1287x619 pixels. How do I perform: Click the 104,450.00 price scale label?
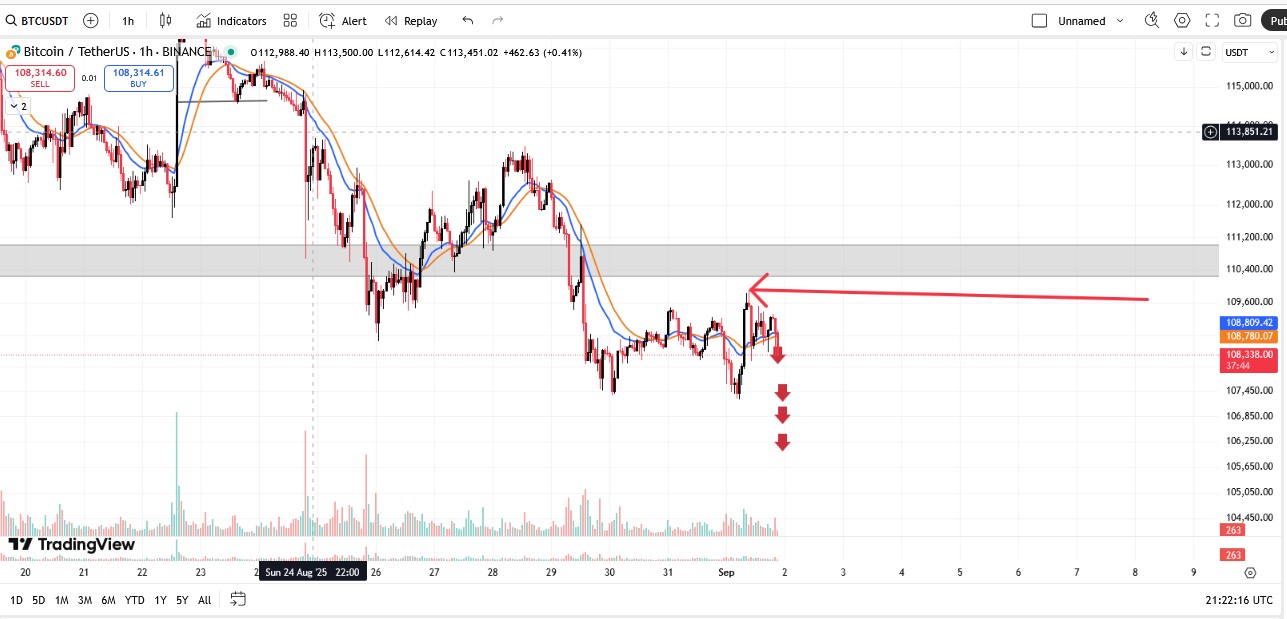click(1248, 517)
